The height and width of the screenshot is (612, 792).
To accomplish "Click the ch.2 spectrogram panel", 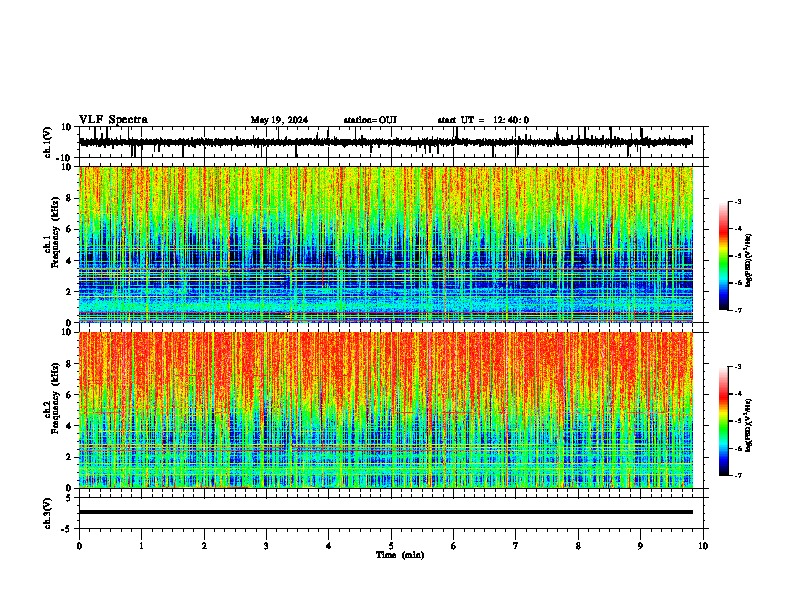I will [x=386, y=410].
